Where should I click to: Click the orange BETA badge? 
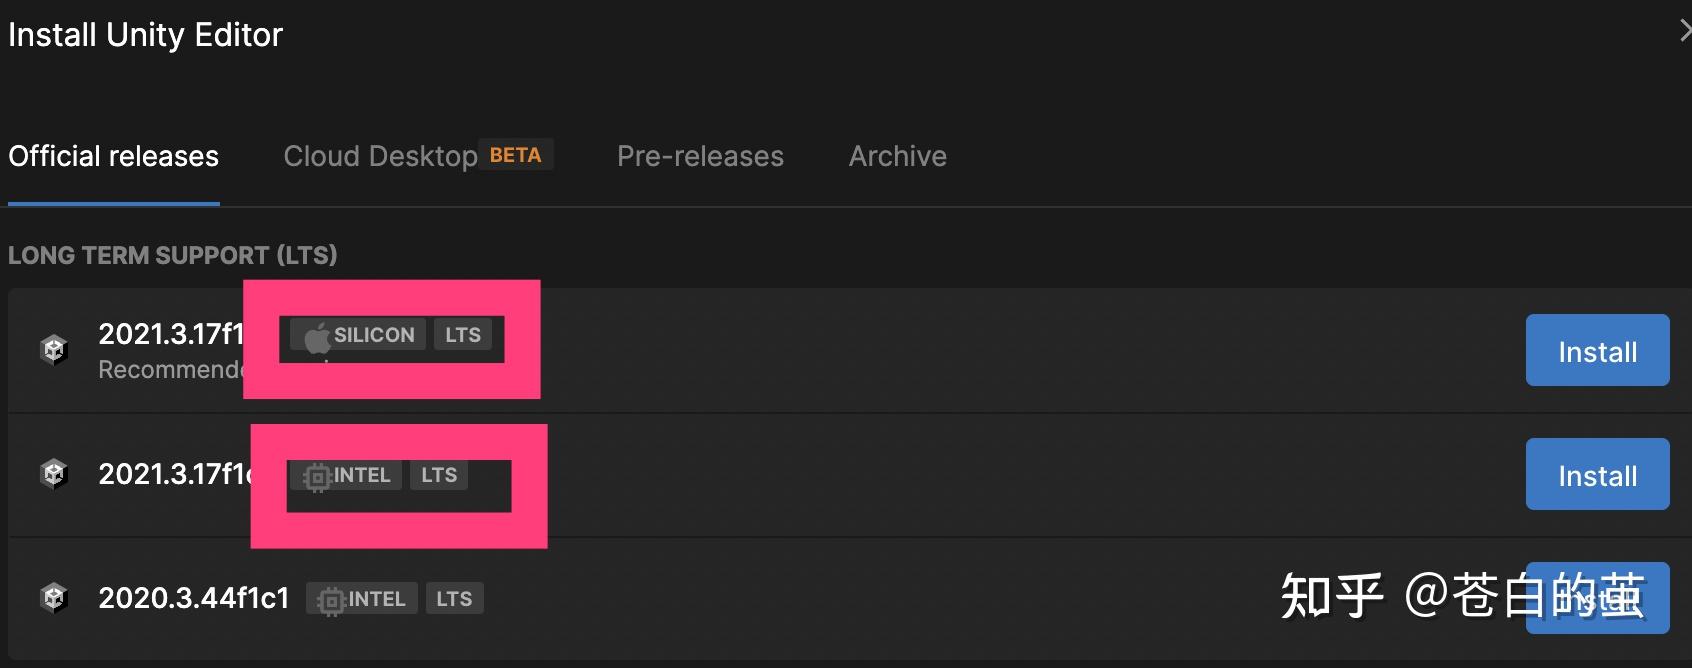point(515,155)
